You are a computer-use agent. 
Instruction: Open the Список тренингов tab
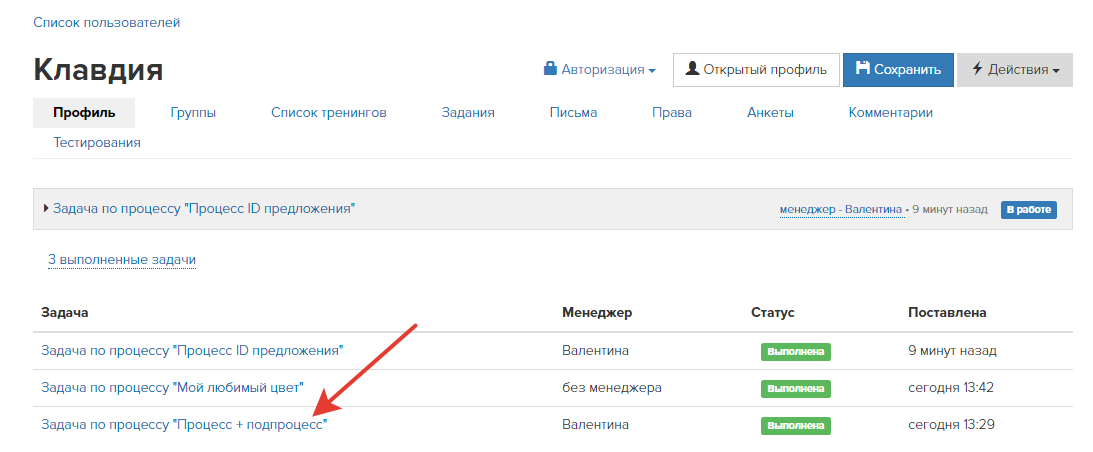329,112
